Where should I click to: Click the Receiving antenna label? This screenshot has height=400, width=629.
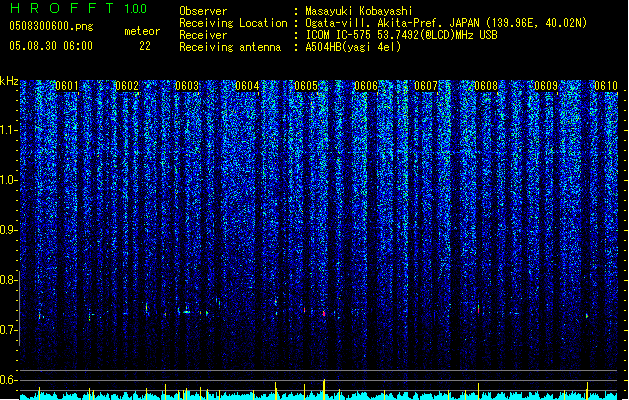(230, 47)
